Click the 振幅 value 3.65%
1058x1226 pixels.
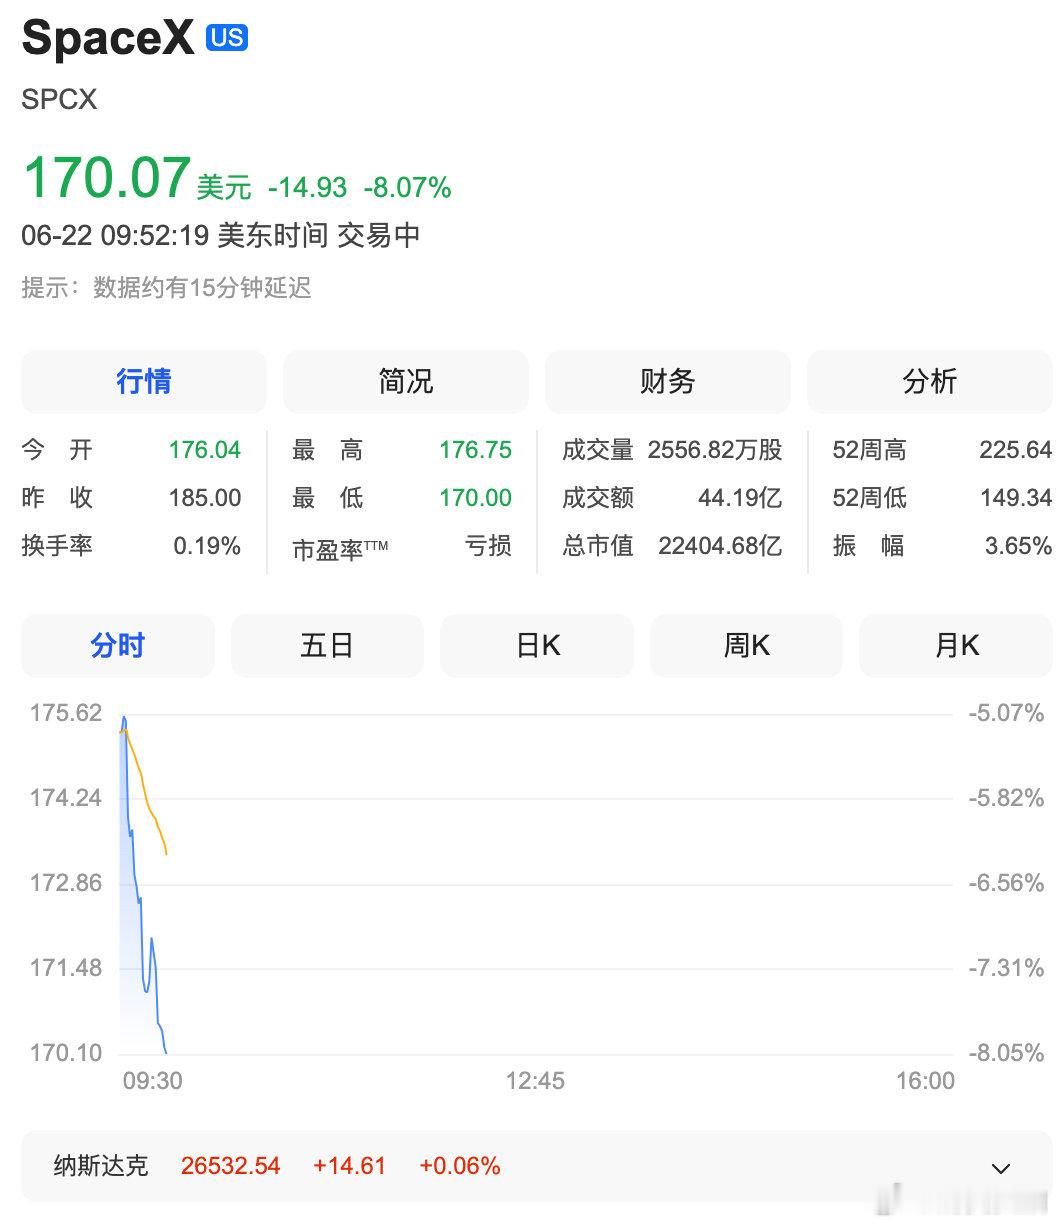coord(1018,546)
